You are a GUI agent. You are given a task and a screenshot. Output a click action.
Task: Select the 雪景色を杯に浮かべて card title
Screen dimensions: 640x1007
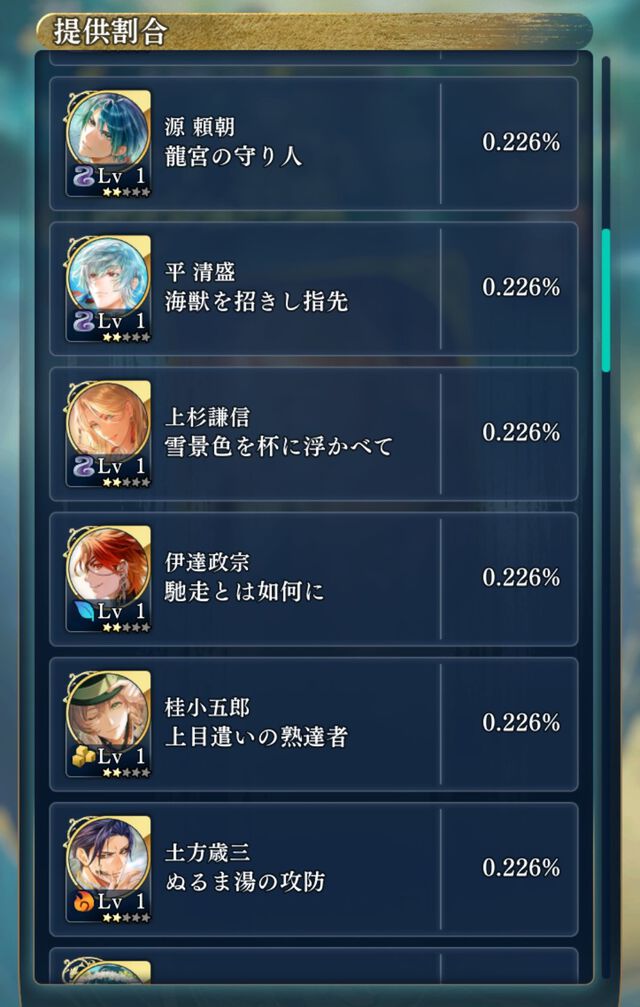click(279, 447)
